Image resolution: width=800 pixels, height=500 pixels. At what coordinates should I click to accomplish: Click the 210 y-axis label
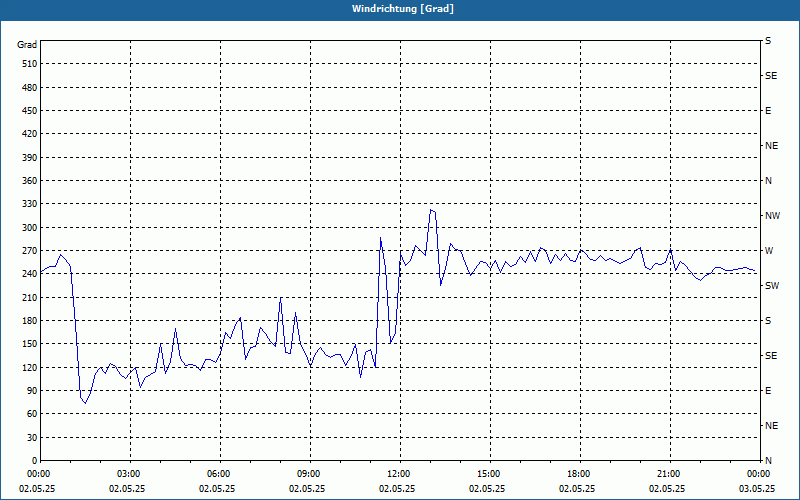coord(30,297)
